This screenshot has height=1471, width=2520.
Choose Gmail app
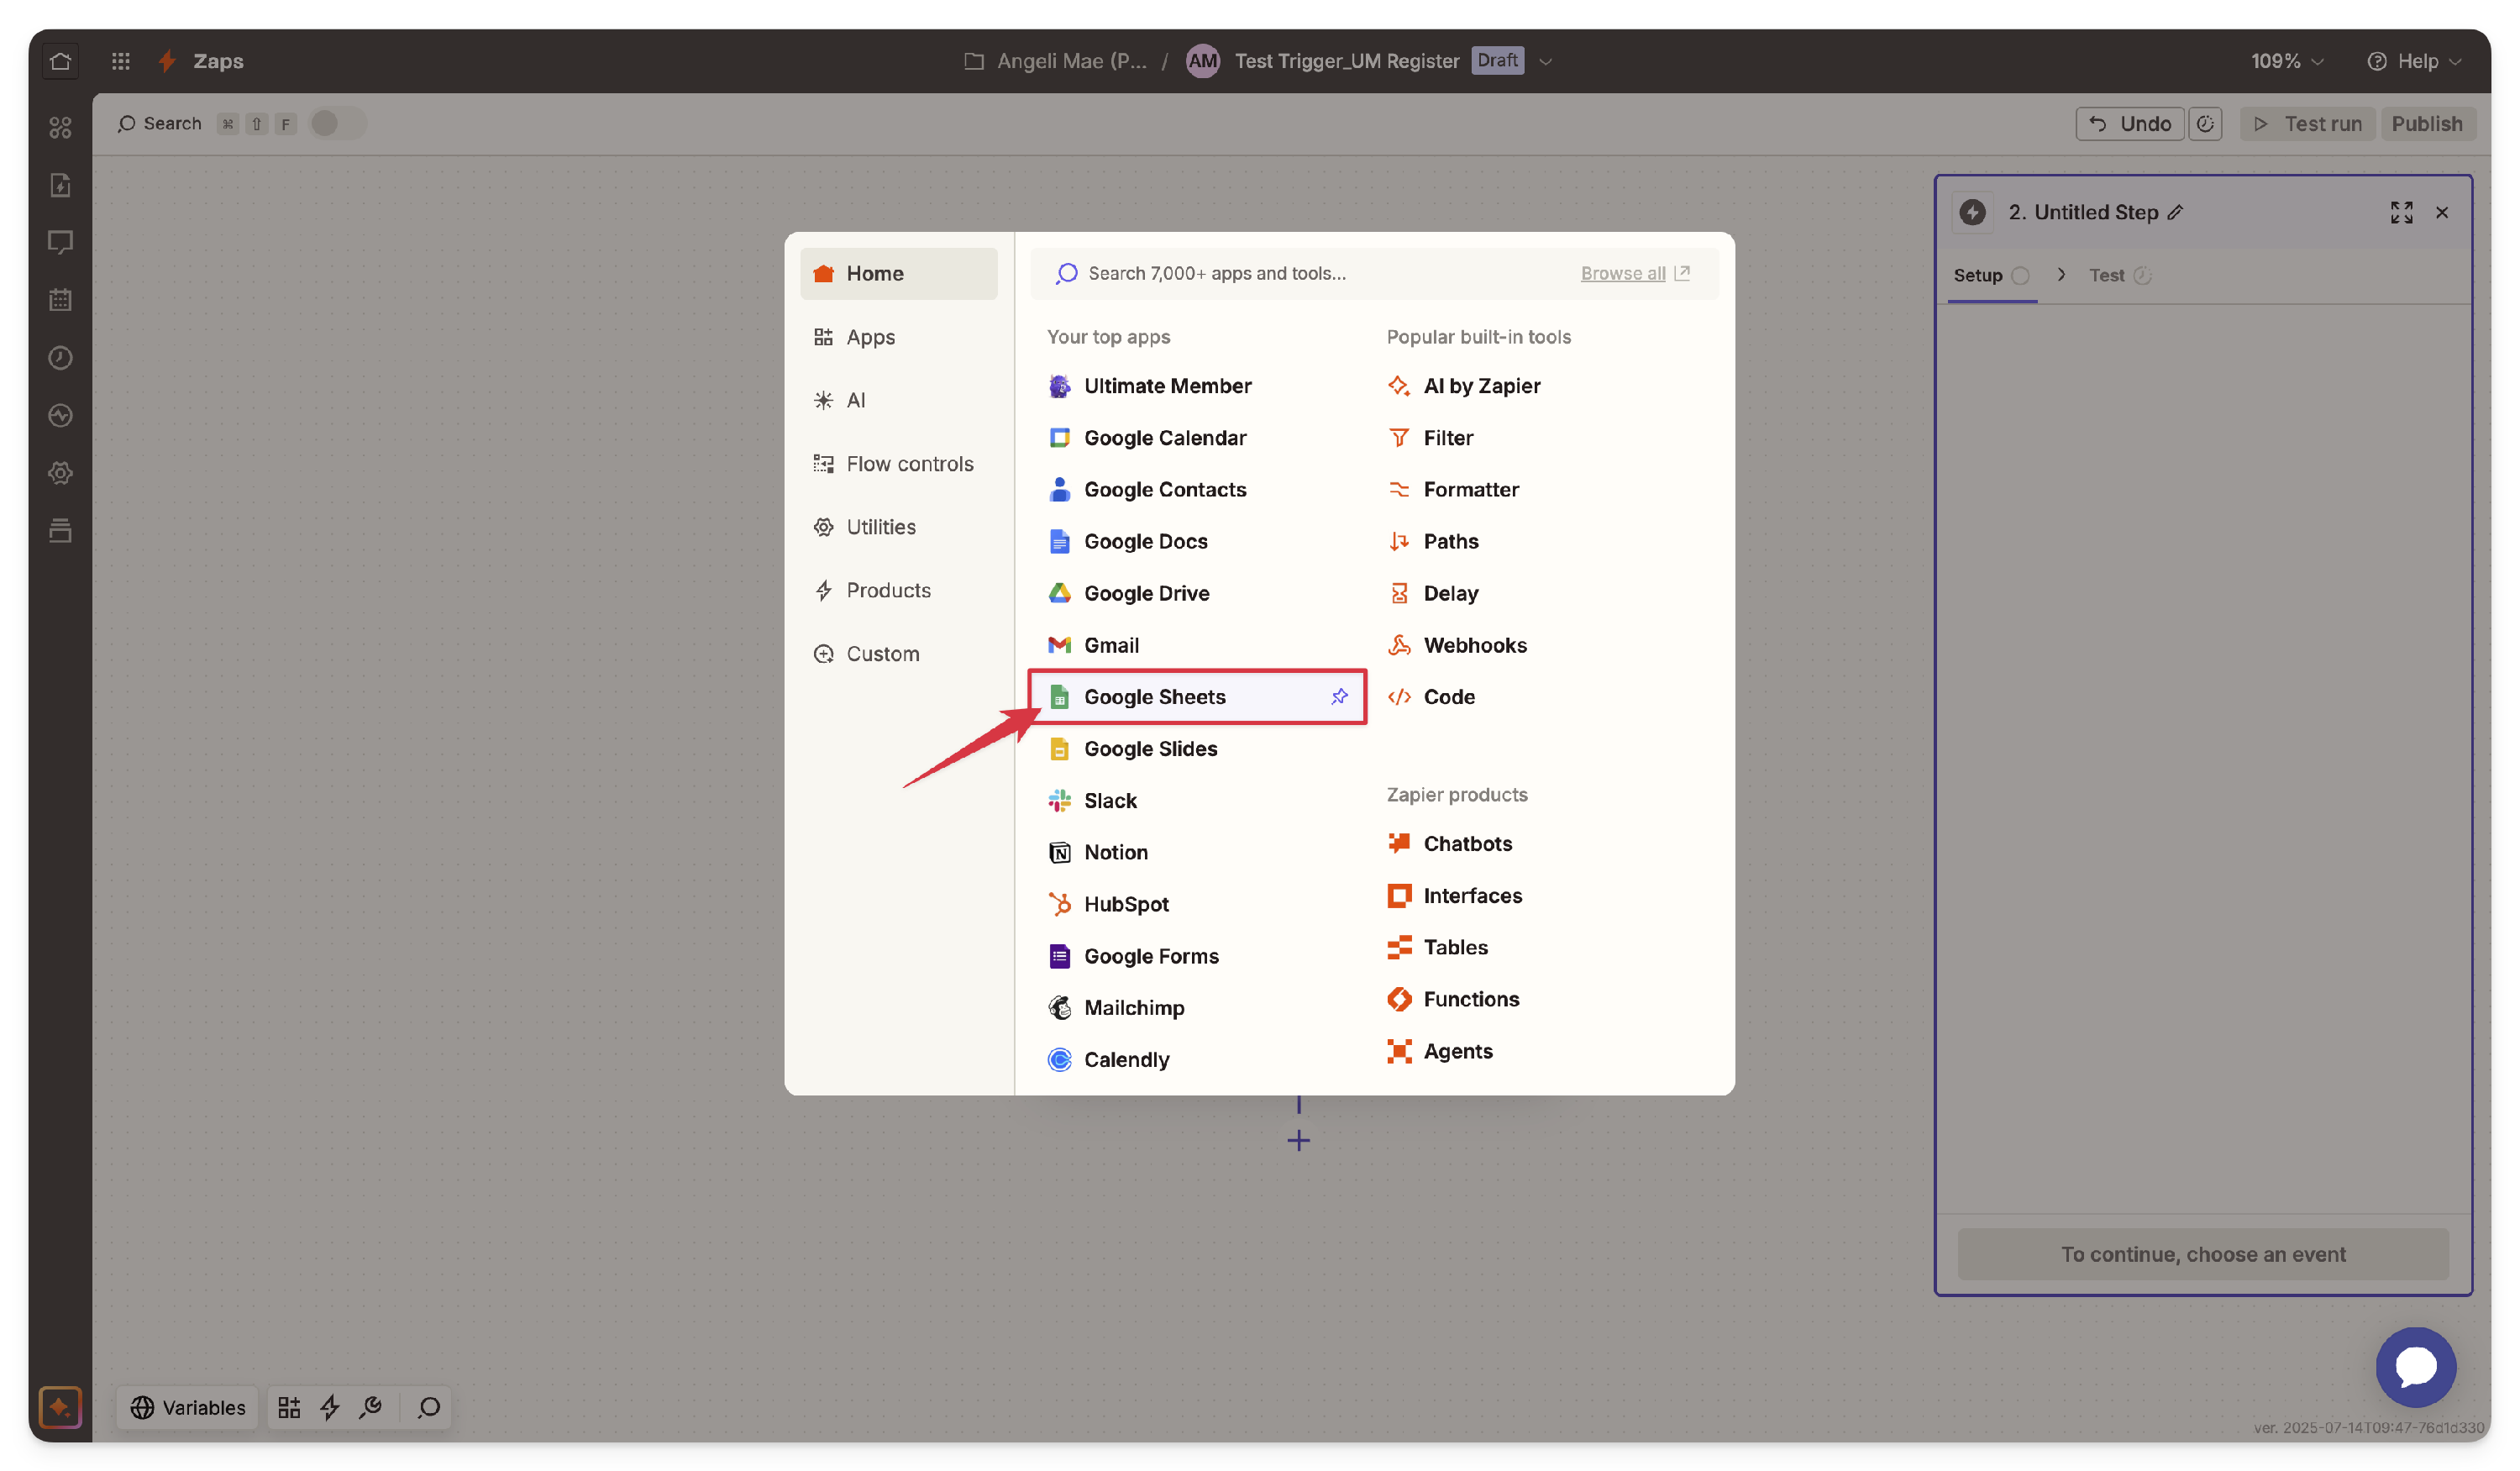[1196, 644]
